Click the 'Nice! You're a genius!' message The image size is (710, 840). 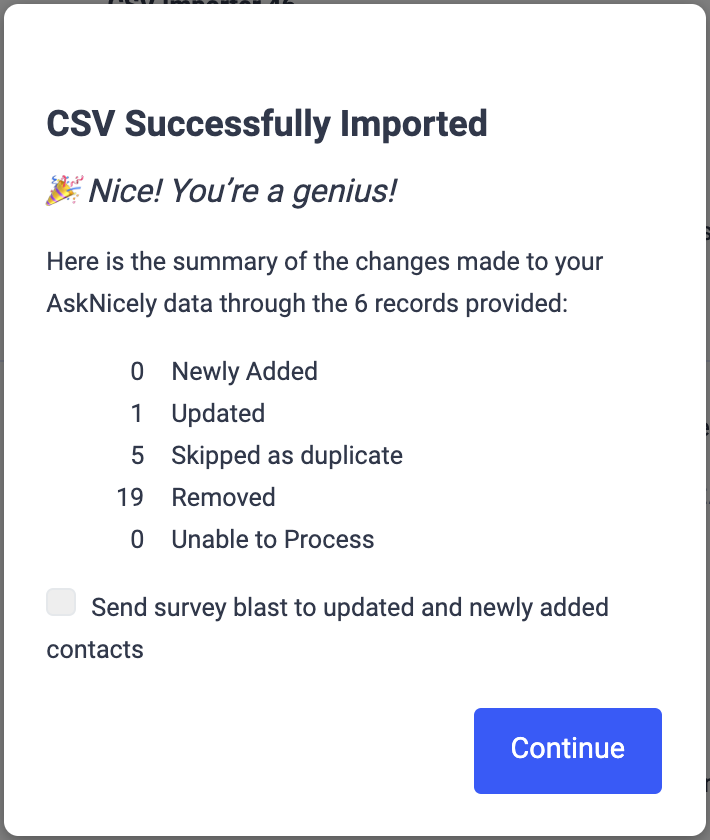(242, 191)
